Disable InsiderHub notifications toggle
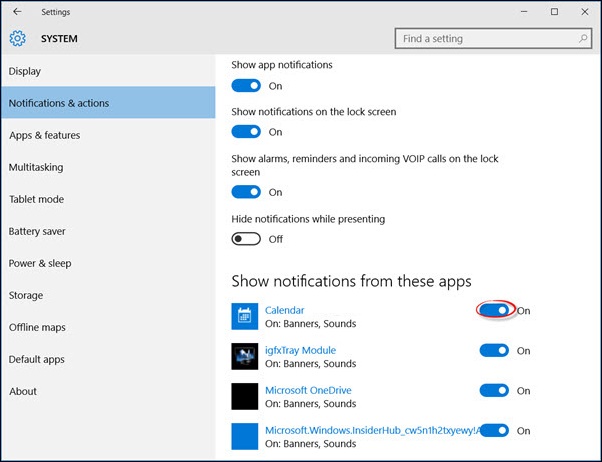Screen dimensions: 602x462 tap(494, 431)
